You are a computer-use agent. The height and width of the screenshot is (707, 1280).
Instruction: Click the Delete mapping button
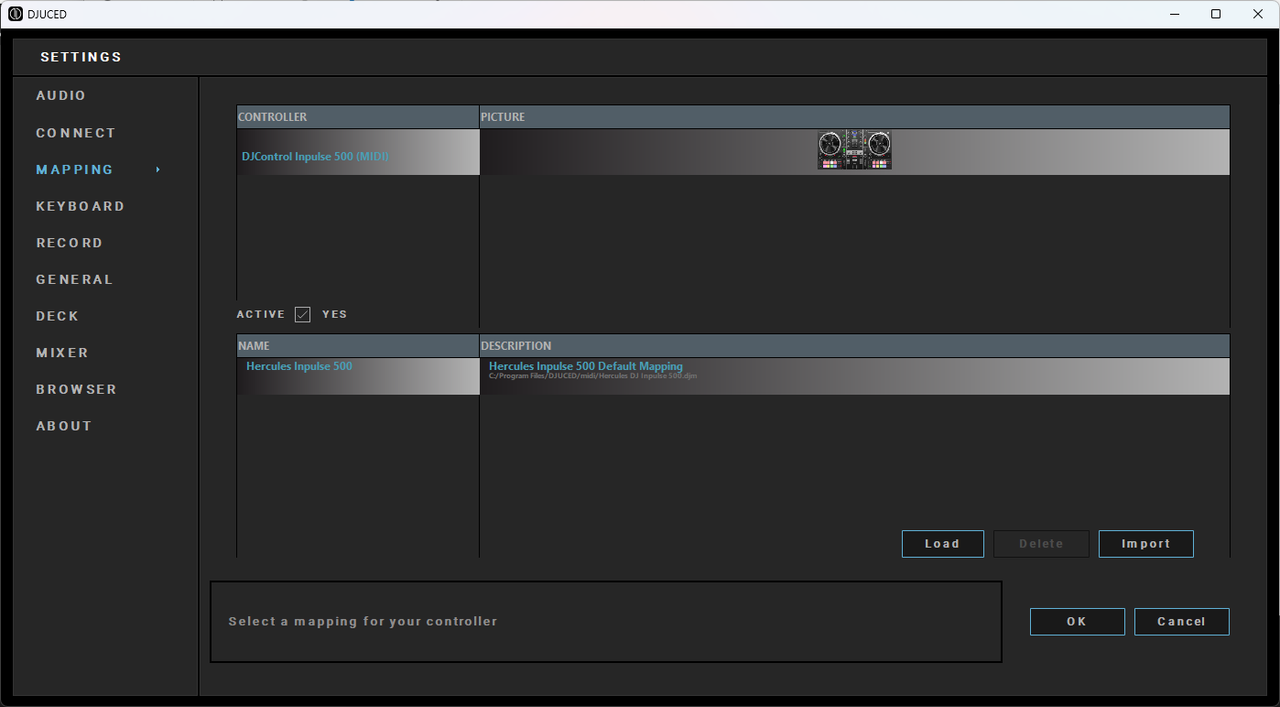pos(1041,544)
